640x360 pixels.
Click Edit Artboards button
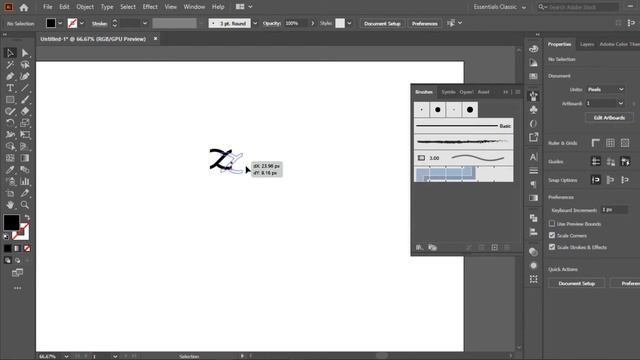[x=609, y=118]
